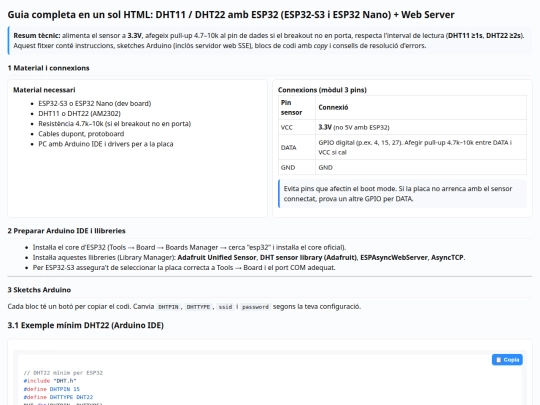The width and height of the screenshot is (540, 405).
Task: Click the 'VCC' table cell
Action: pos(297,127)
